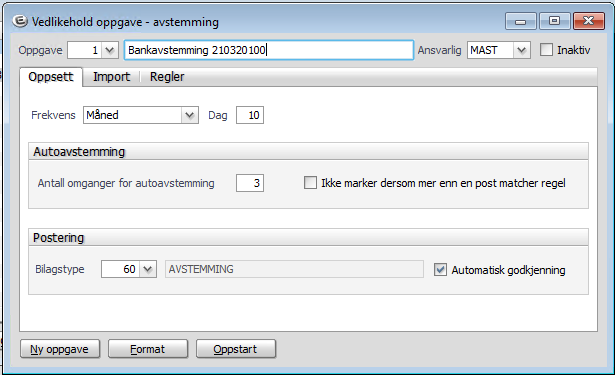The image size is (615, 375).
Task: Click the Frekvens label
Action: click(53, 115)
